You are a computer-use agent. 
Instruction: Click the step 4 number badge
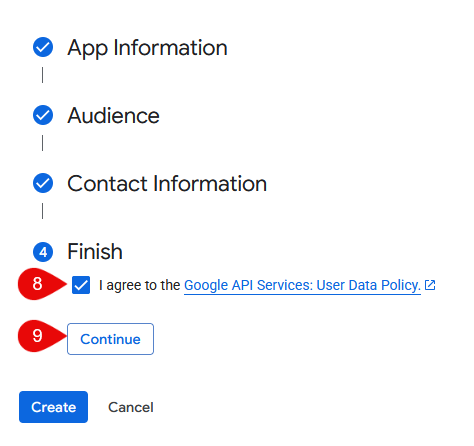[x=43, y=252]
